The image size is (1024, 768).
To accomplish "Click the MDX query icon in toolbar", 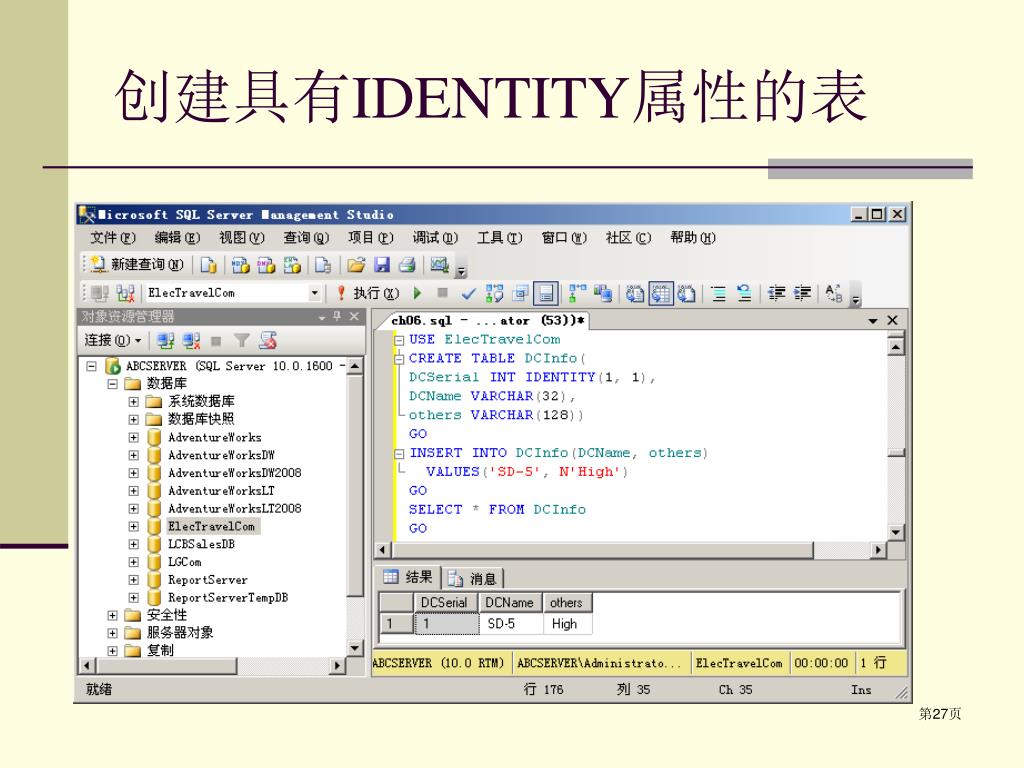I will point(240,264).
